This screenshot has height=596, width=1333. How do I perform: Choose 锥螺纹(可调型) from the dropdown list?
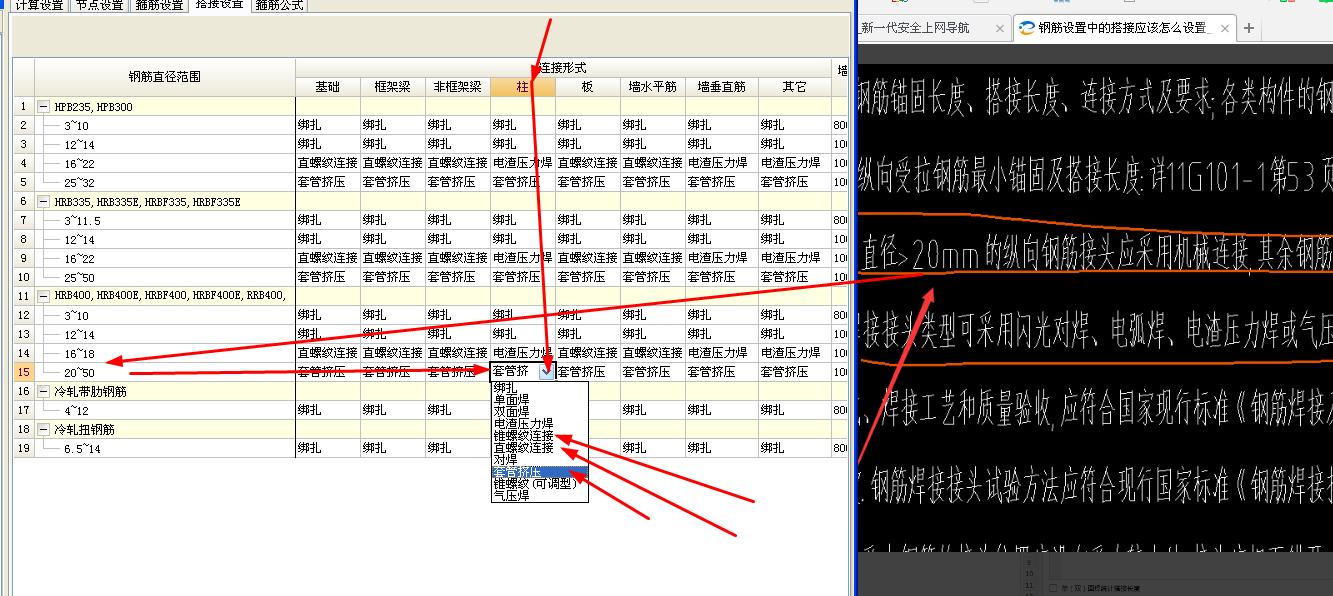540,483
